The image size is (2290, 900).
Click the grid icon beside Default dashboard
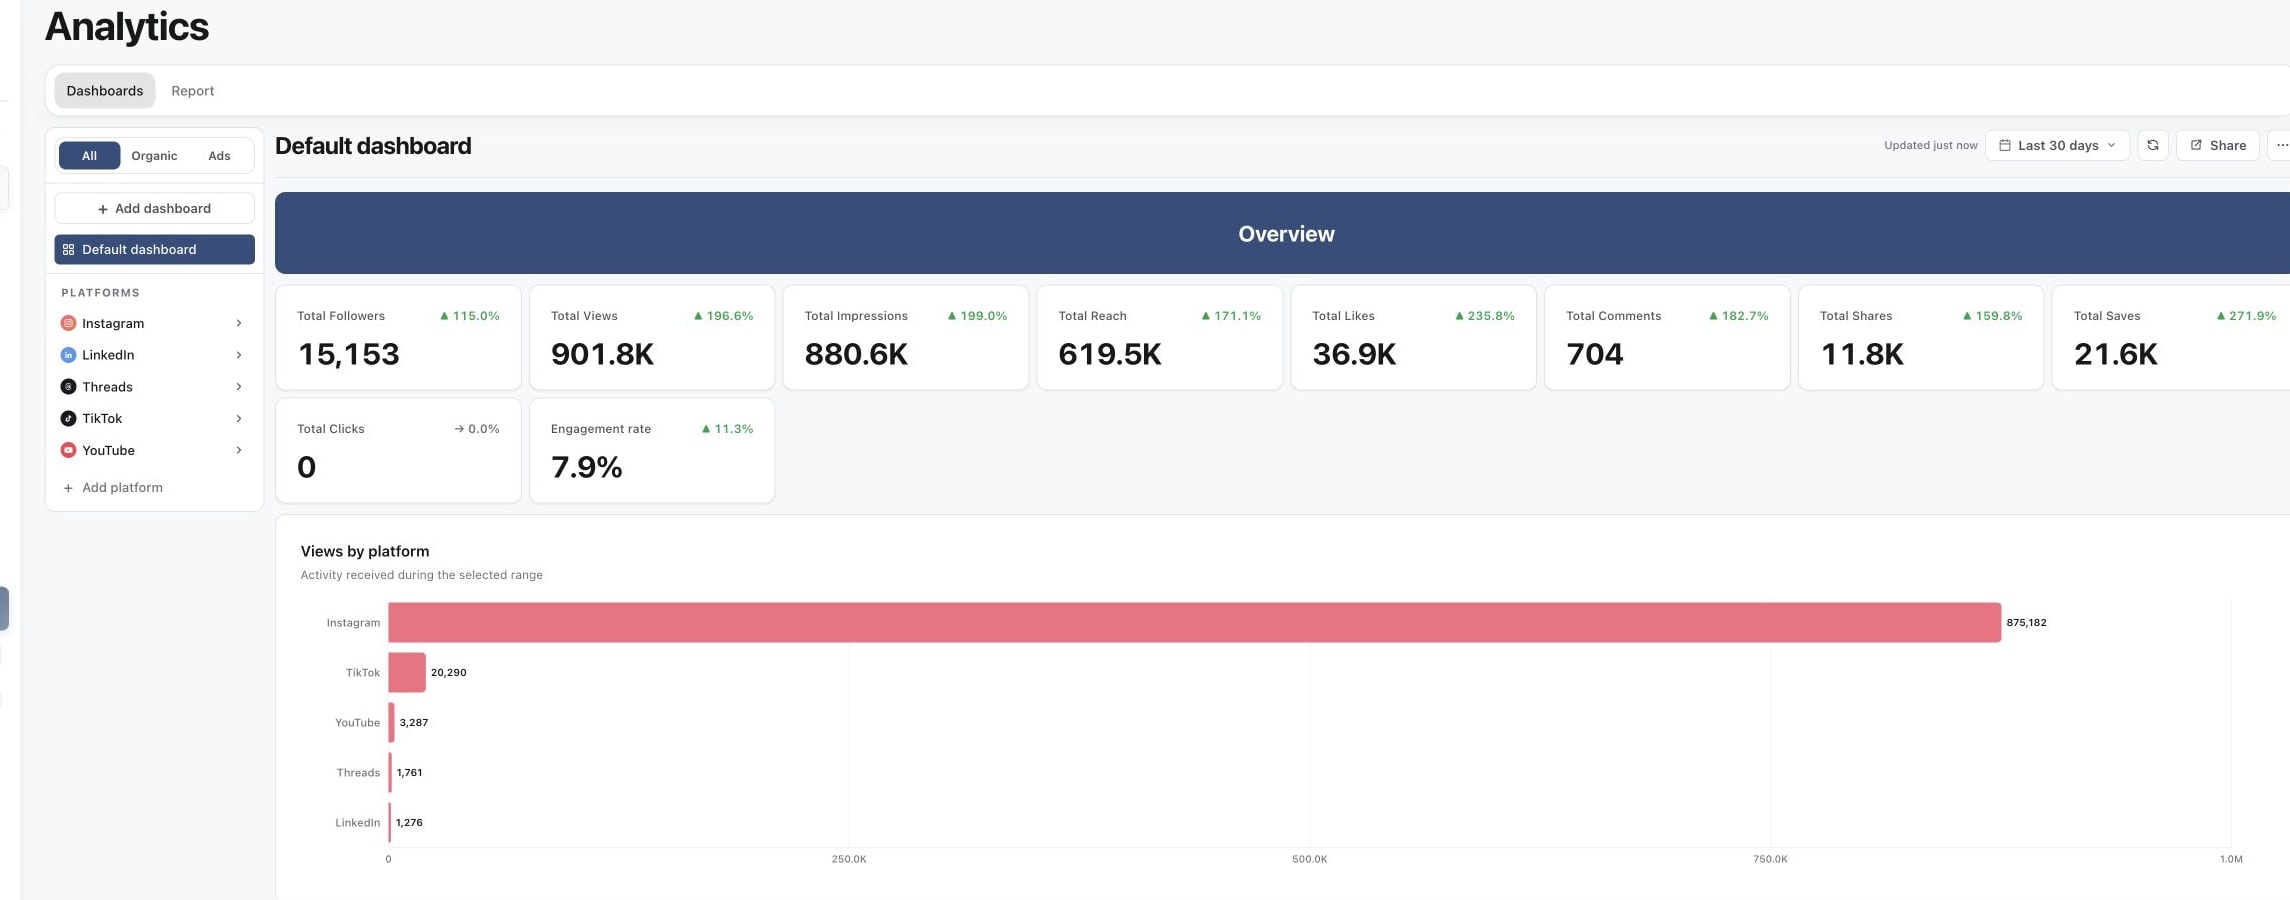68,249
